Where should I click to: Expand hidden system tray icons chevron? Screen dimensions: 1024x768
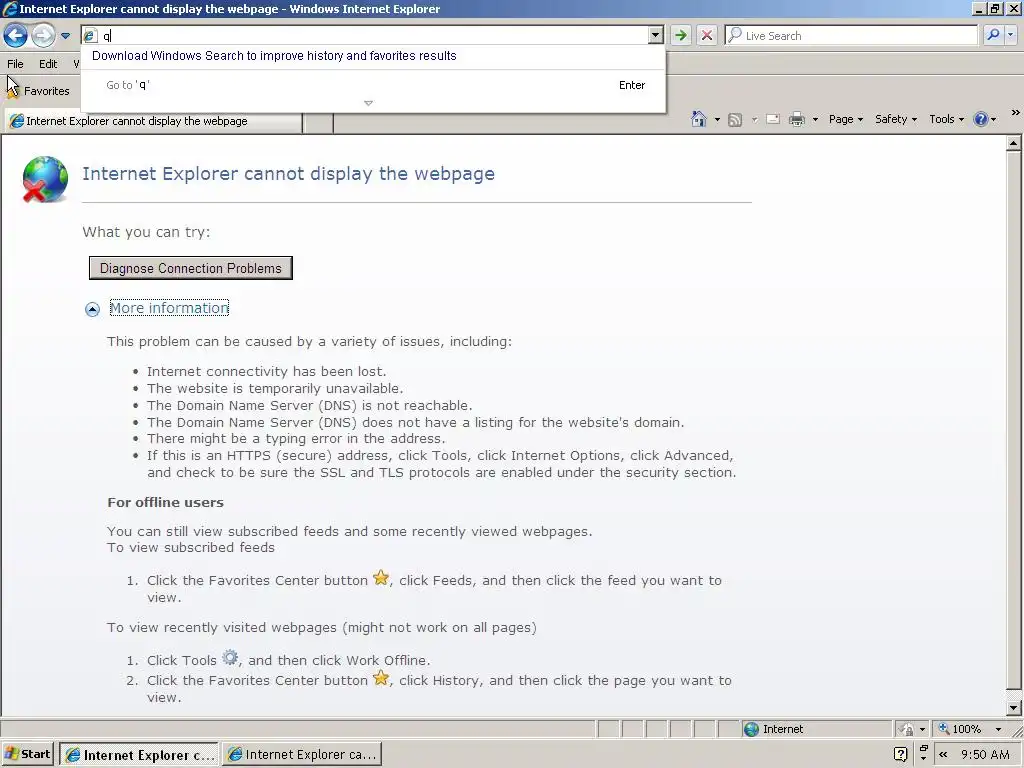pos(944,755)
